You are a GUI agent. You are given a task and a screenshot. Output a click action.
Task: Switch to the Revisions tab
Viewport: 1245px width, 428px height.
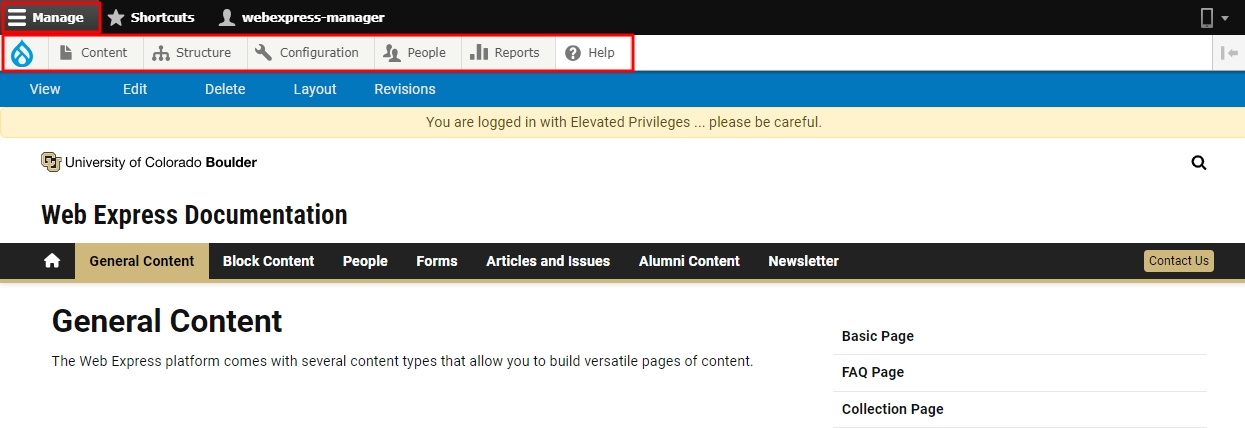pyautogui.click(x=405, y=89)
